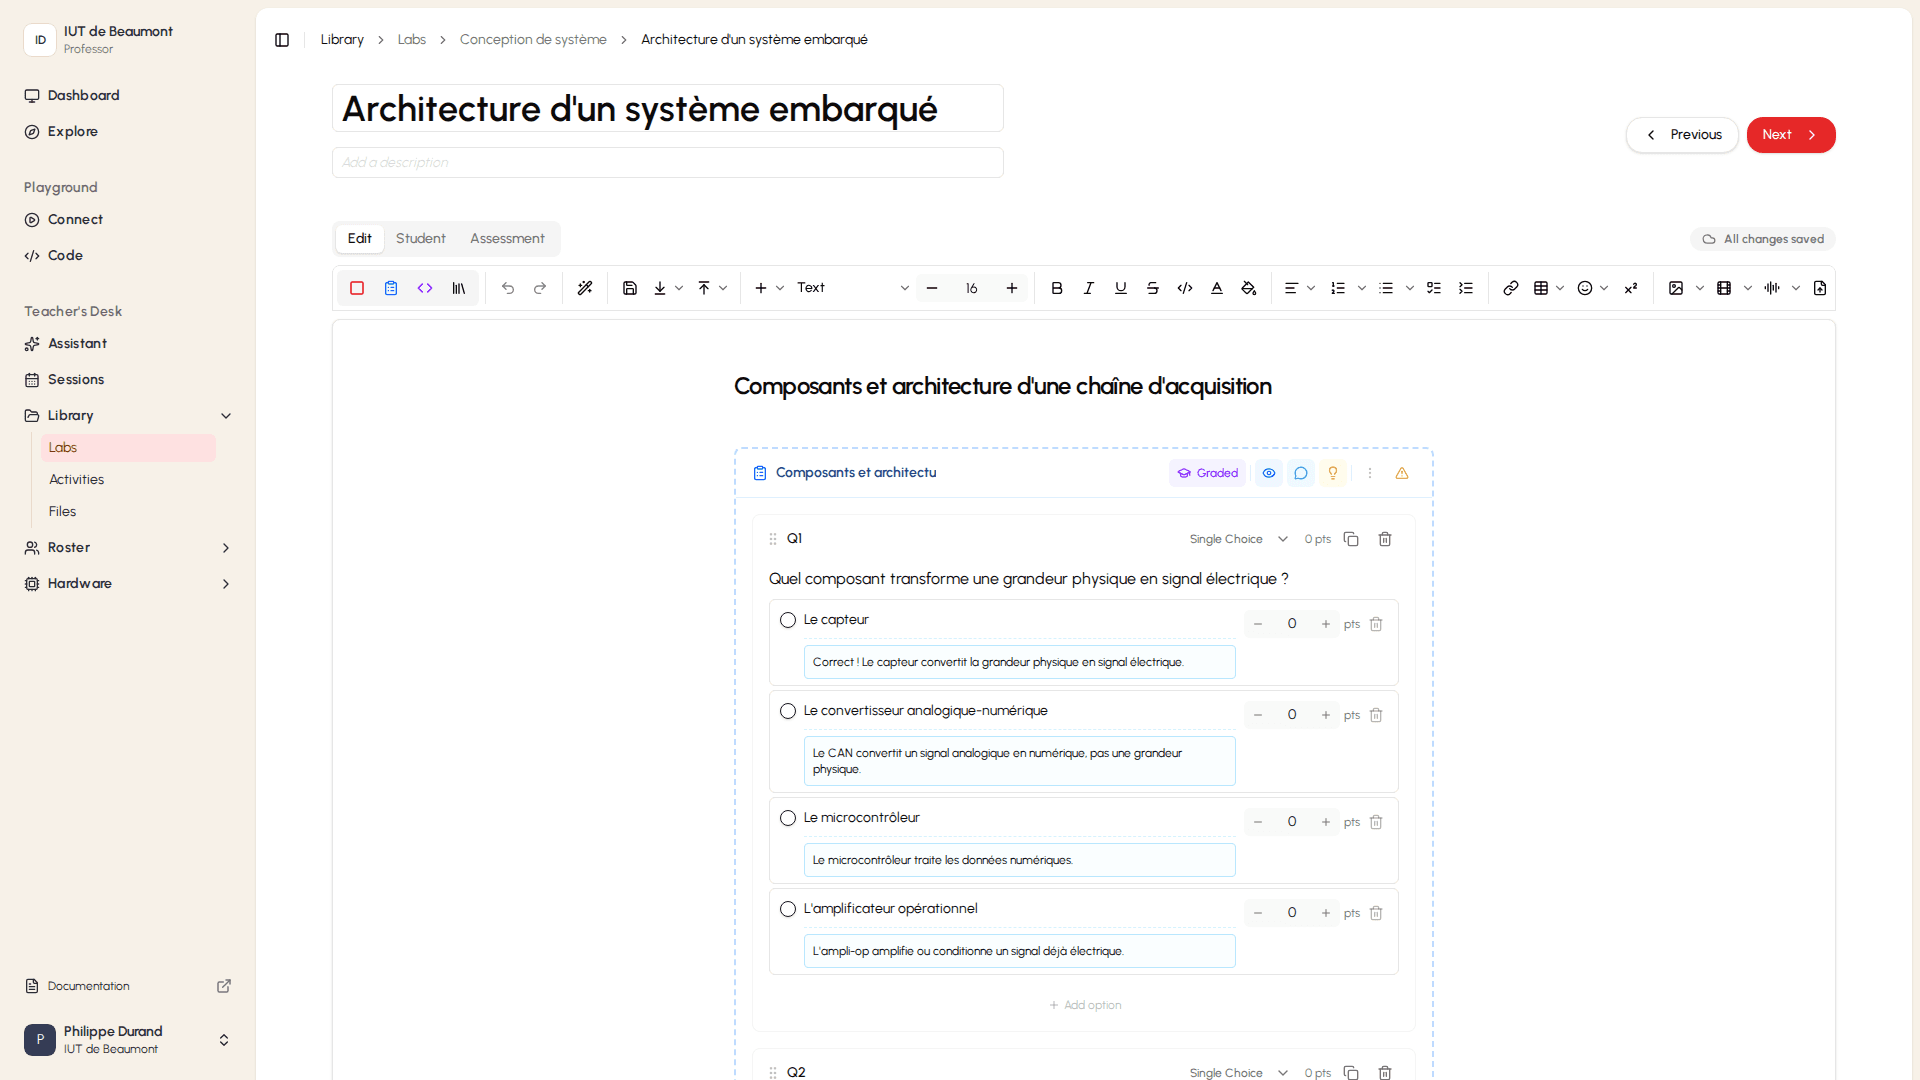Collapse the Library sidebar section
Image resolution: width=1920 pixels, height=1080 pixels.
226,416
